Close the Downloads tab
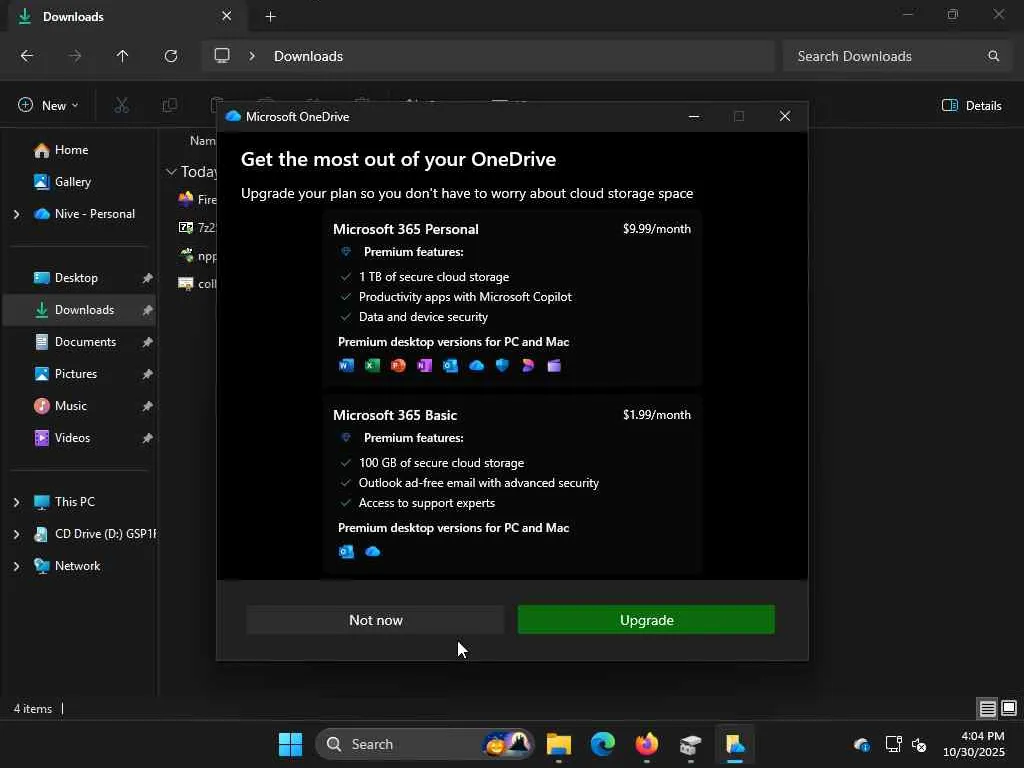Image resolution: width=1024 pixels, height=768 pixels. tap(226, 16)
